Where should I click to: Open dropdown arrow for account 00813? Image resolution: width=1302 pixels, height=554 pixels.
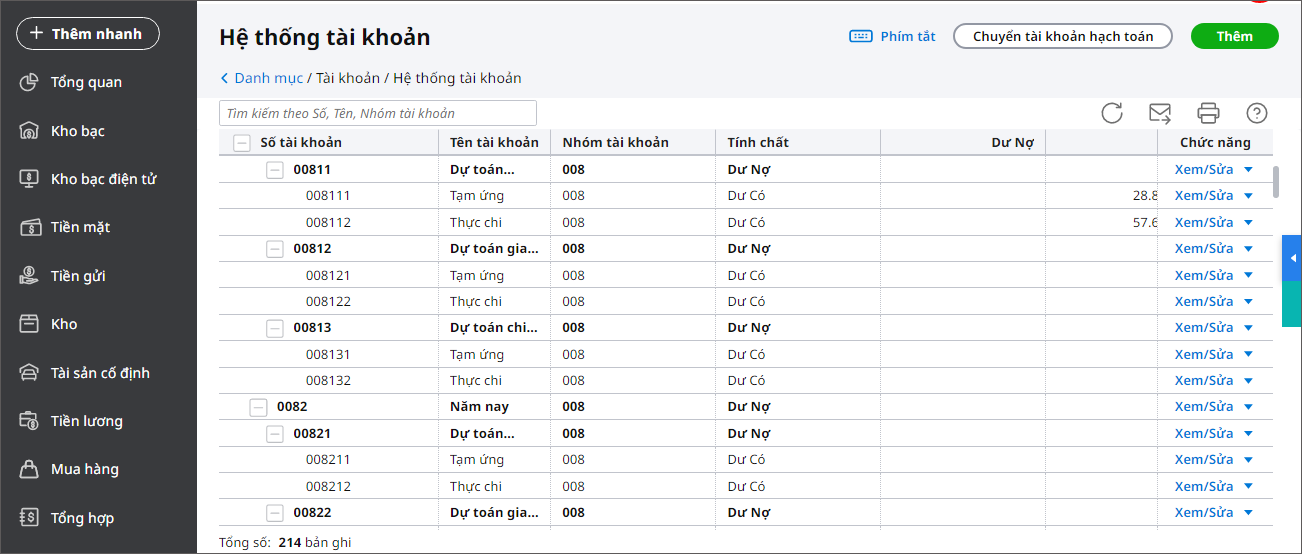1248,328
